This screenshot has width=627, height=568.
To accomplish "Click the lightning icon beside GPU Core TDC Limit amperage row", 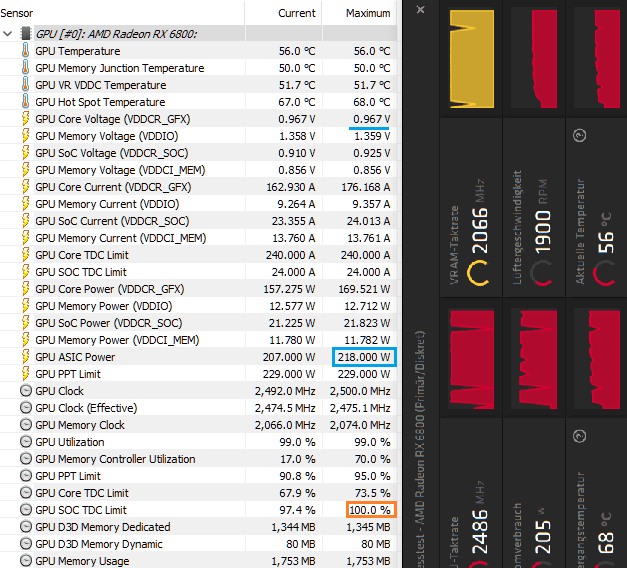I will point(26,255).
